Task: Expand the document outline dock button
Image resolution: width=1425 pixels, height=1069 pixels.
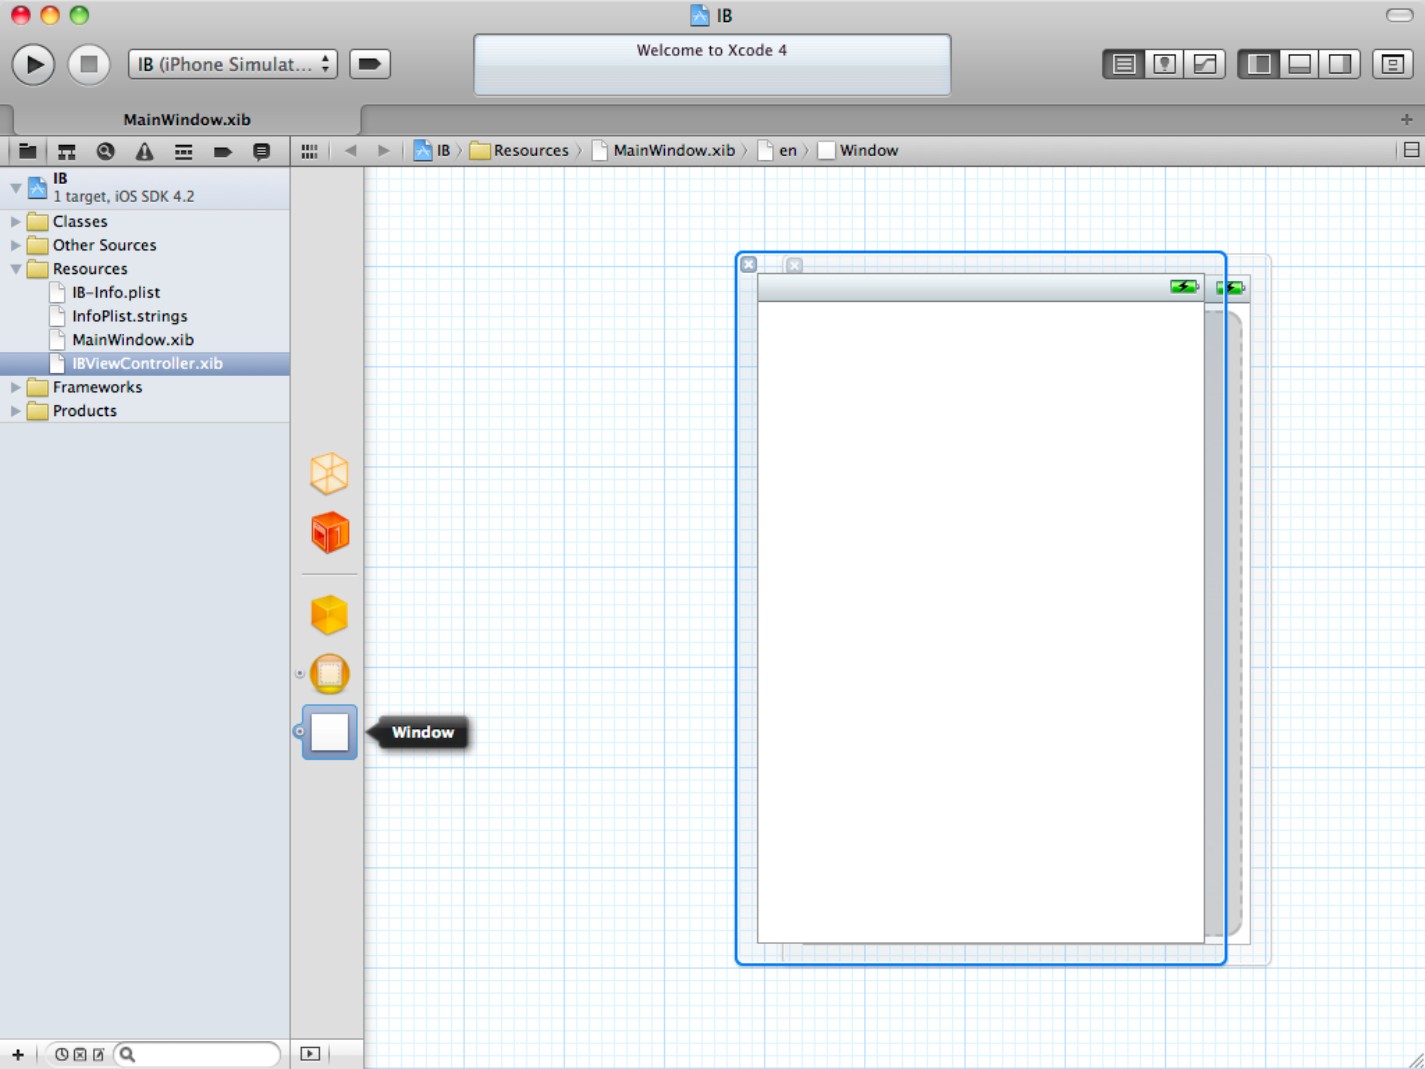Action: tap(310, 1054)
